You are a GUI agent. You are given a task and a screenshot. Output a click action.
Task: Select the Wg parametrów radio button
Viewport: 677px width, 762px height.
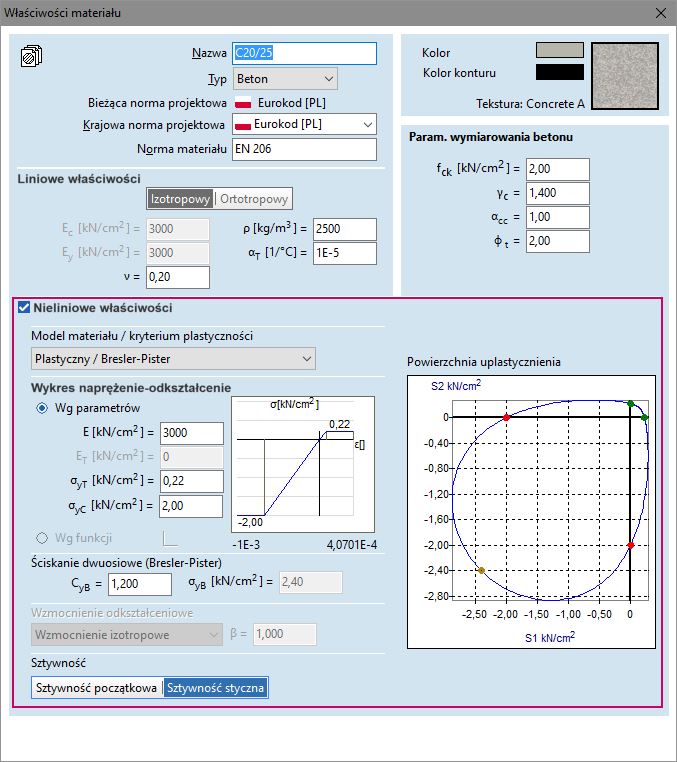43,408
